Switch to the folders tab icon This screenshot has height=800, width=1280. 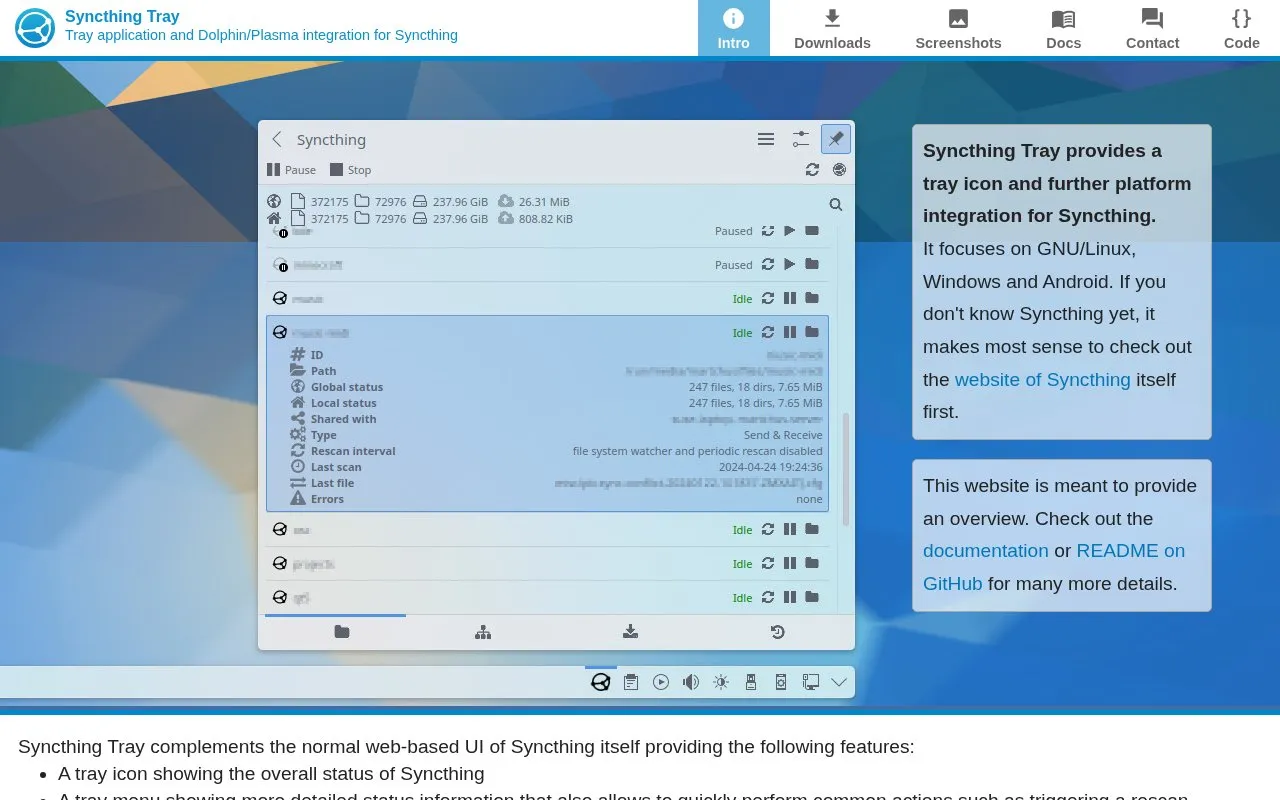(x=342, y=632)
